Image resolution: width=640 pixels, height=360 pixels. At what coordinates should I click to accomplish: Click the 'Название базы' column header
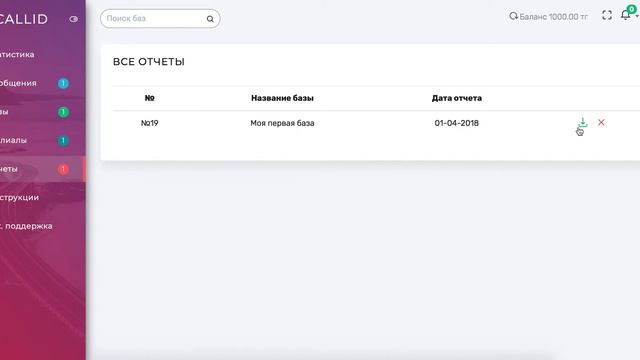tap(282, 98)
